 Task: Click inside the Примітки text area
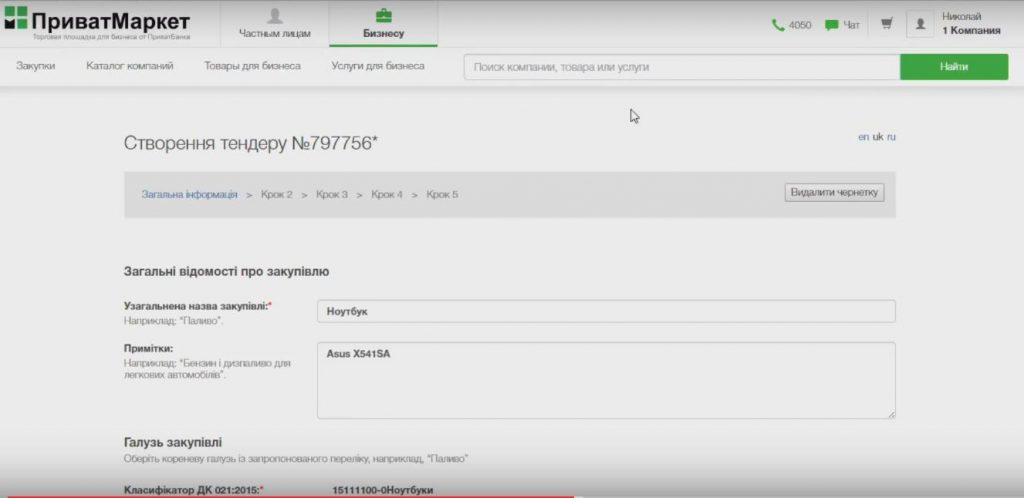coord(605,380)
